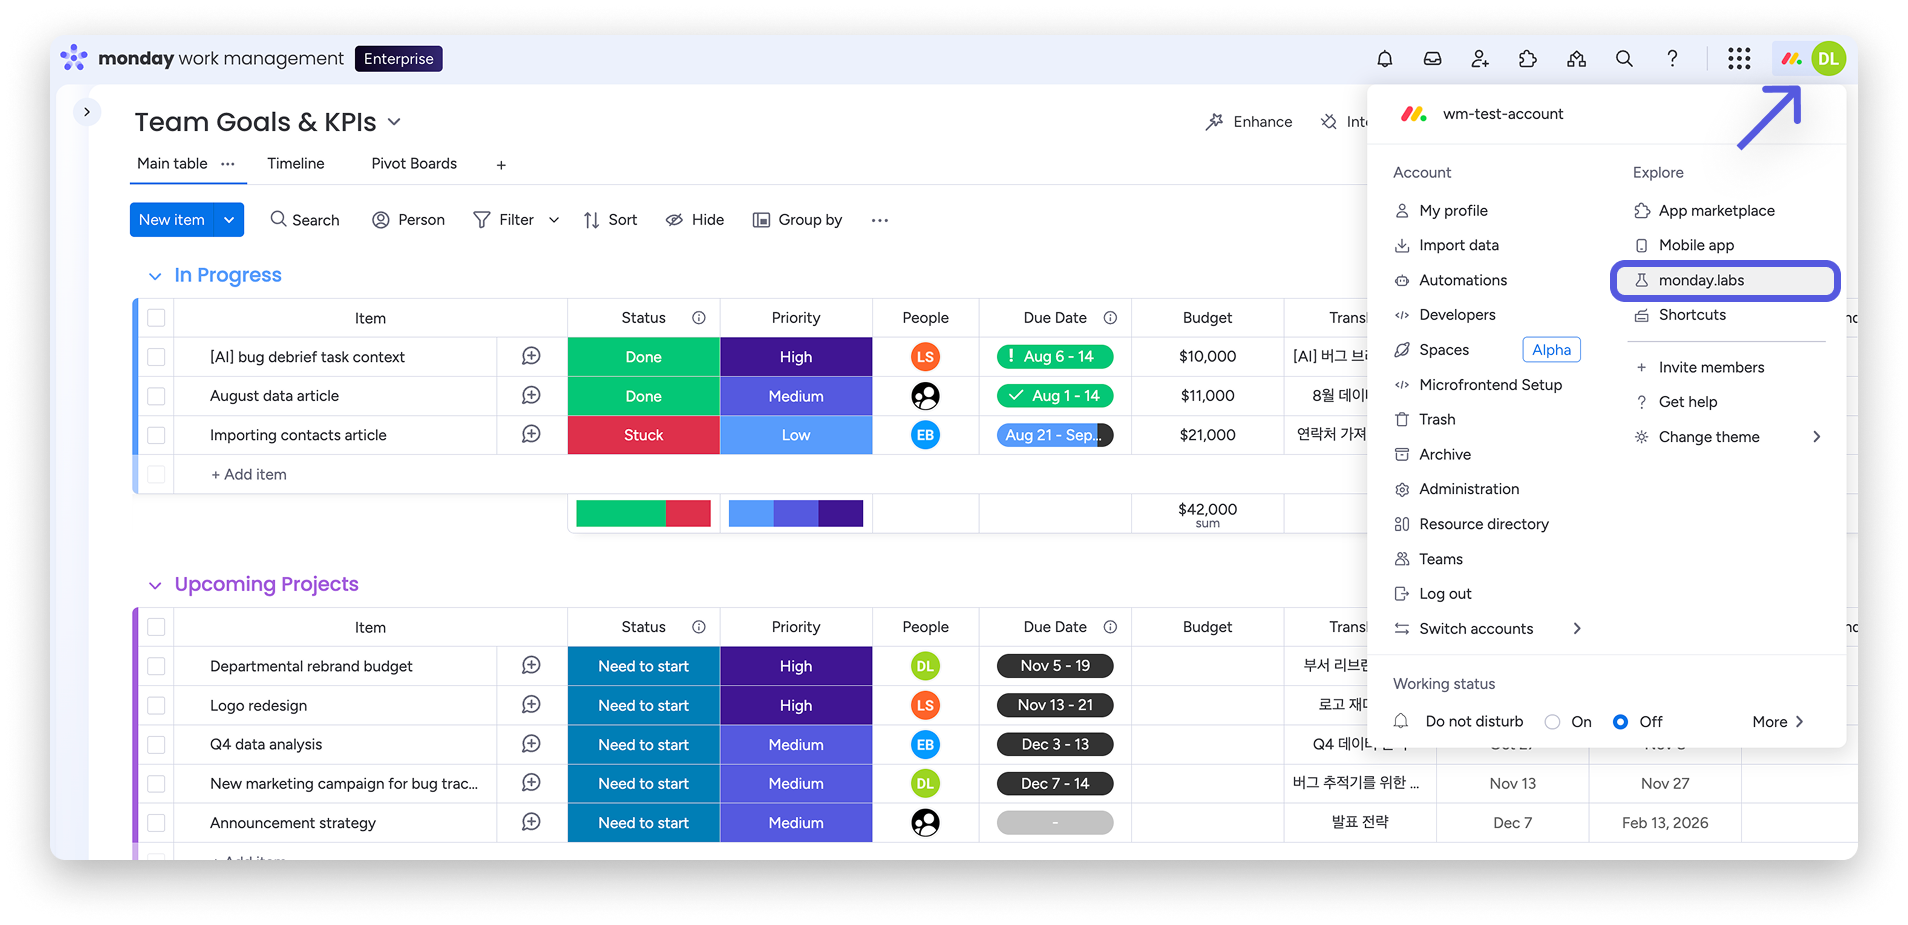
Task: Add update to August data article
Action: click(531, 395)
